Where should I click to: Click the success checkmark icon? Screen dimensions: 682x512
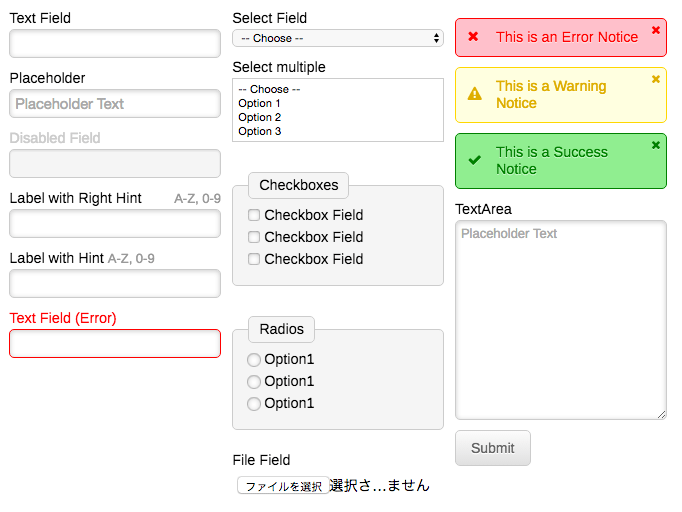tap(475, 160)
